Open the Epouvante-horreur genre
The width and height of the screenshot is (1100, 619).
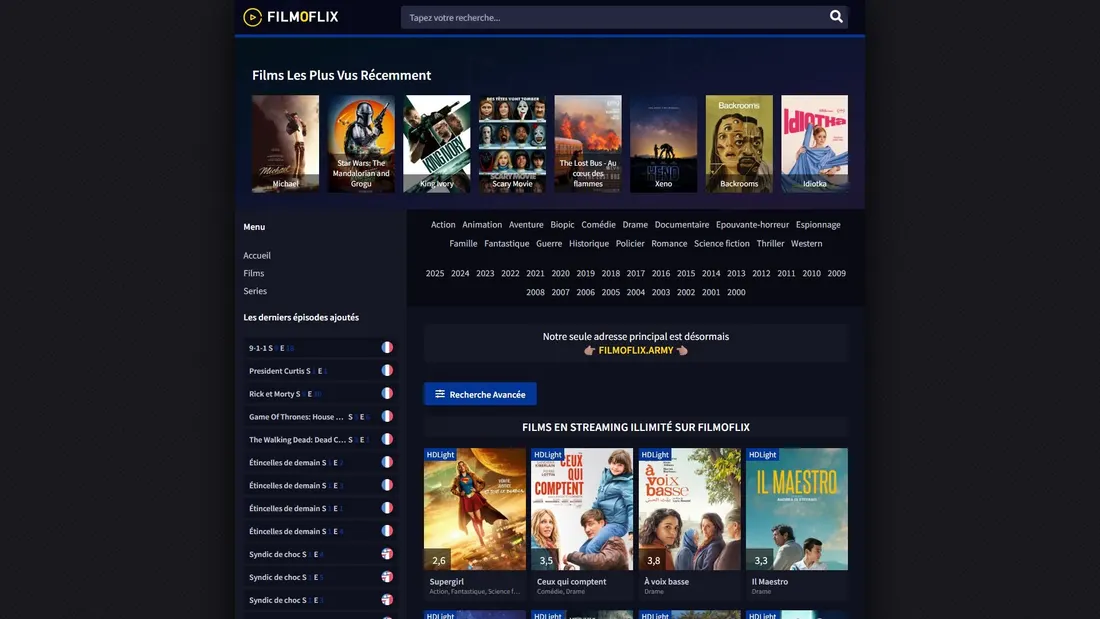pyautogui.click(x=752, y=225)
